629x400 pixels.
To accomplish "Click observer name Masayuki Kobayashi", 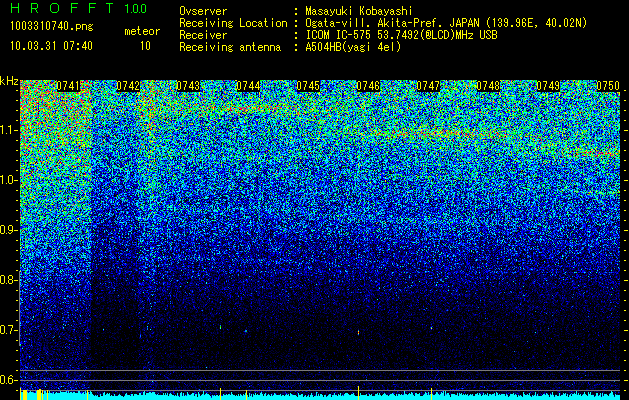I will point(359,11).
